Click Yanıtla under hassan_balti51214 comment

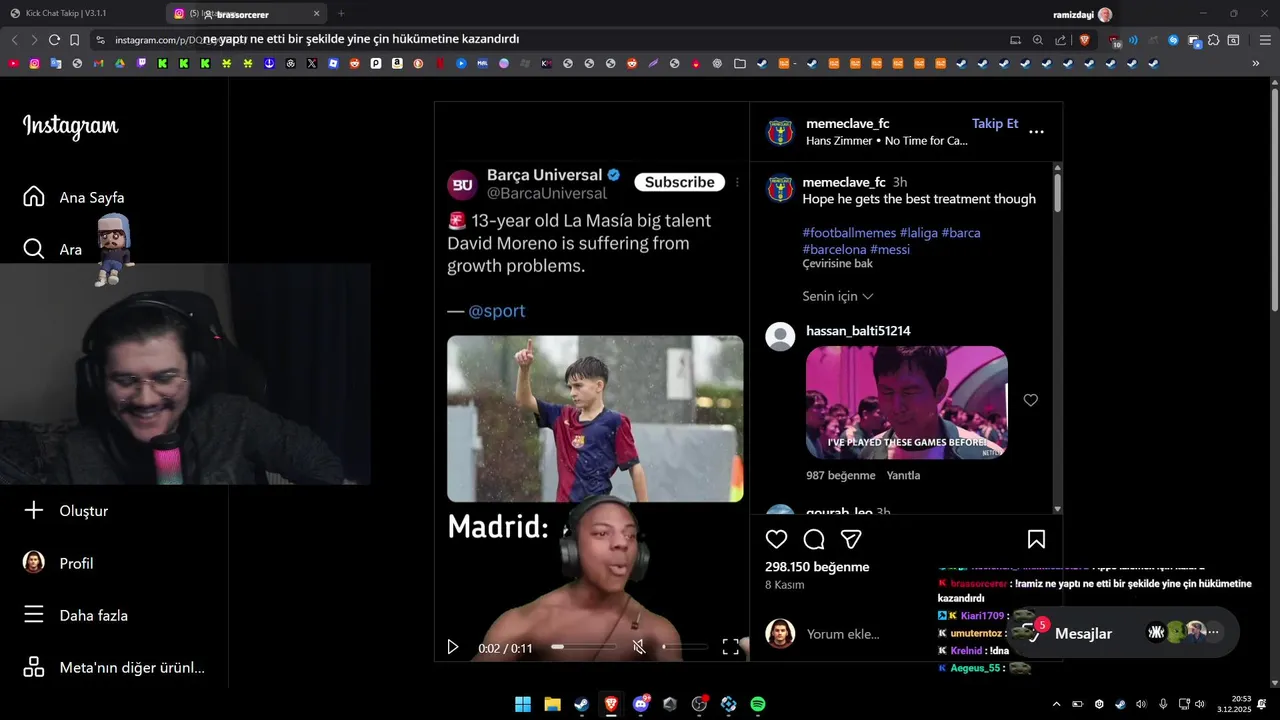tap(903, 475)
